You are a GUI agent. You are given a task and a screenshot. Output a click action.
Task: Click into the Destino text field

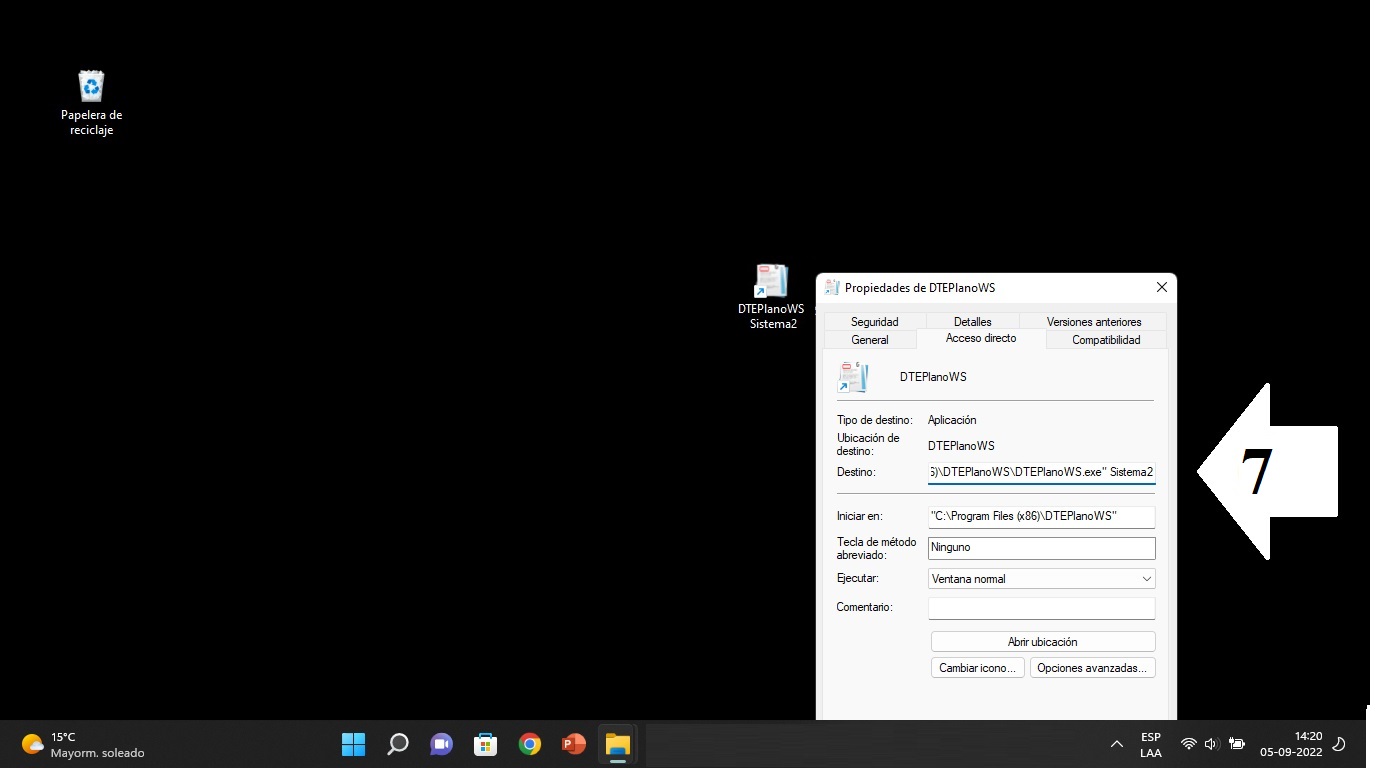pyautogui.click(x=1041, y=472)
